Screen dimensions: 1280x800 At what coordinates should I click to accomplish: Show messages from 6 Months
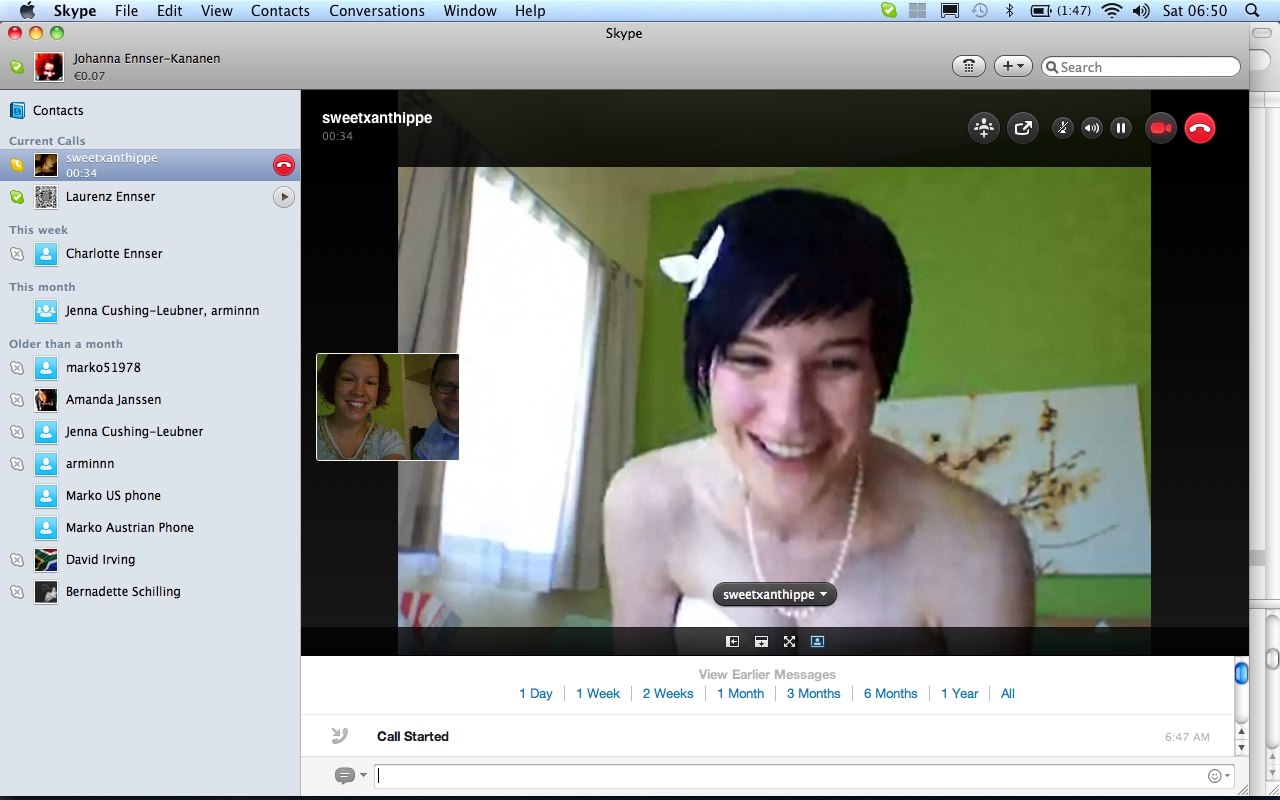pyautogui.click(x=891, y=694)
